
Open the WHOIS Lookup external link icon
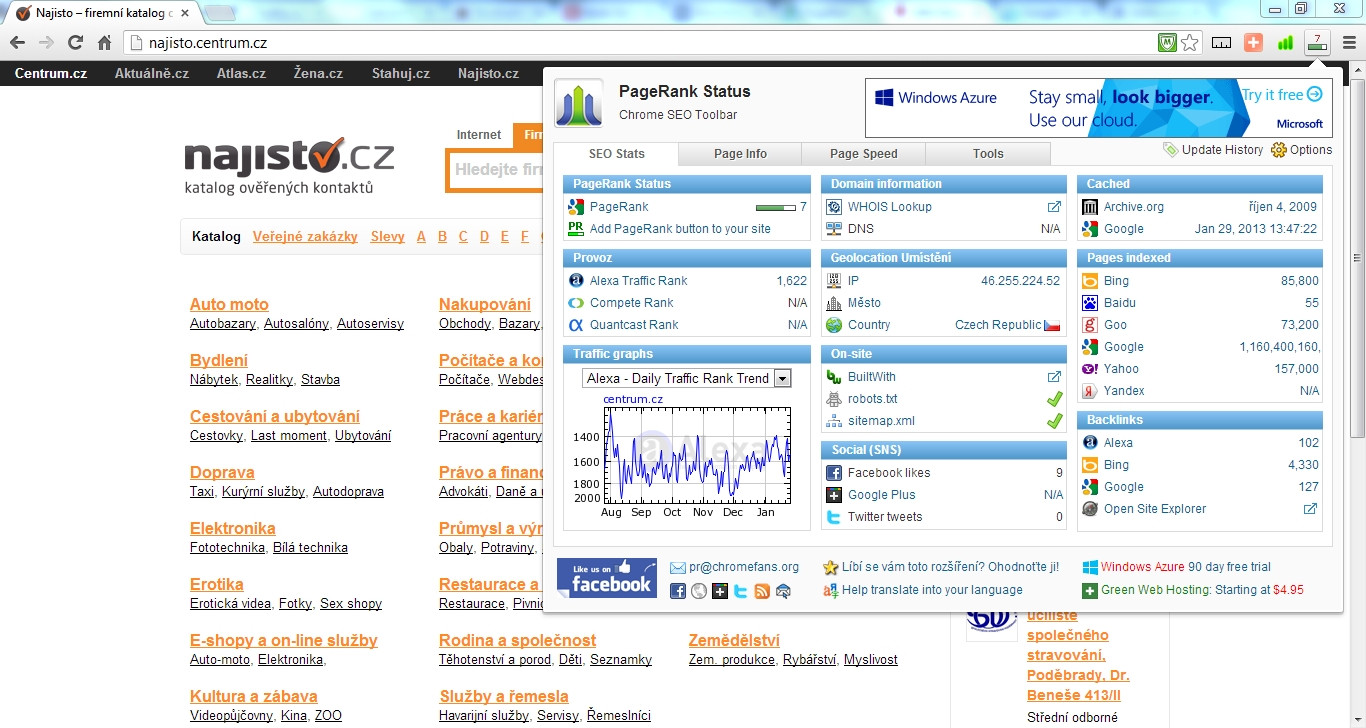[x=1054, y=207]
